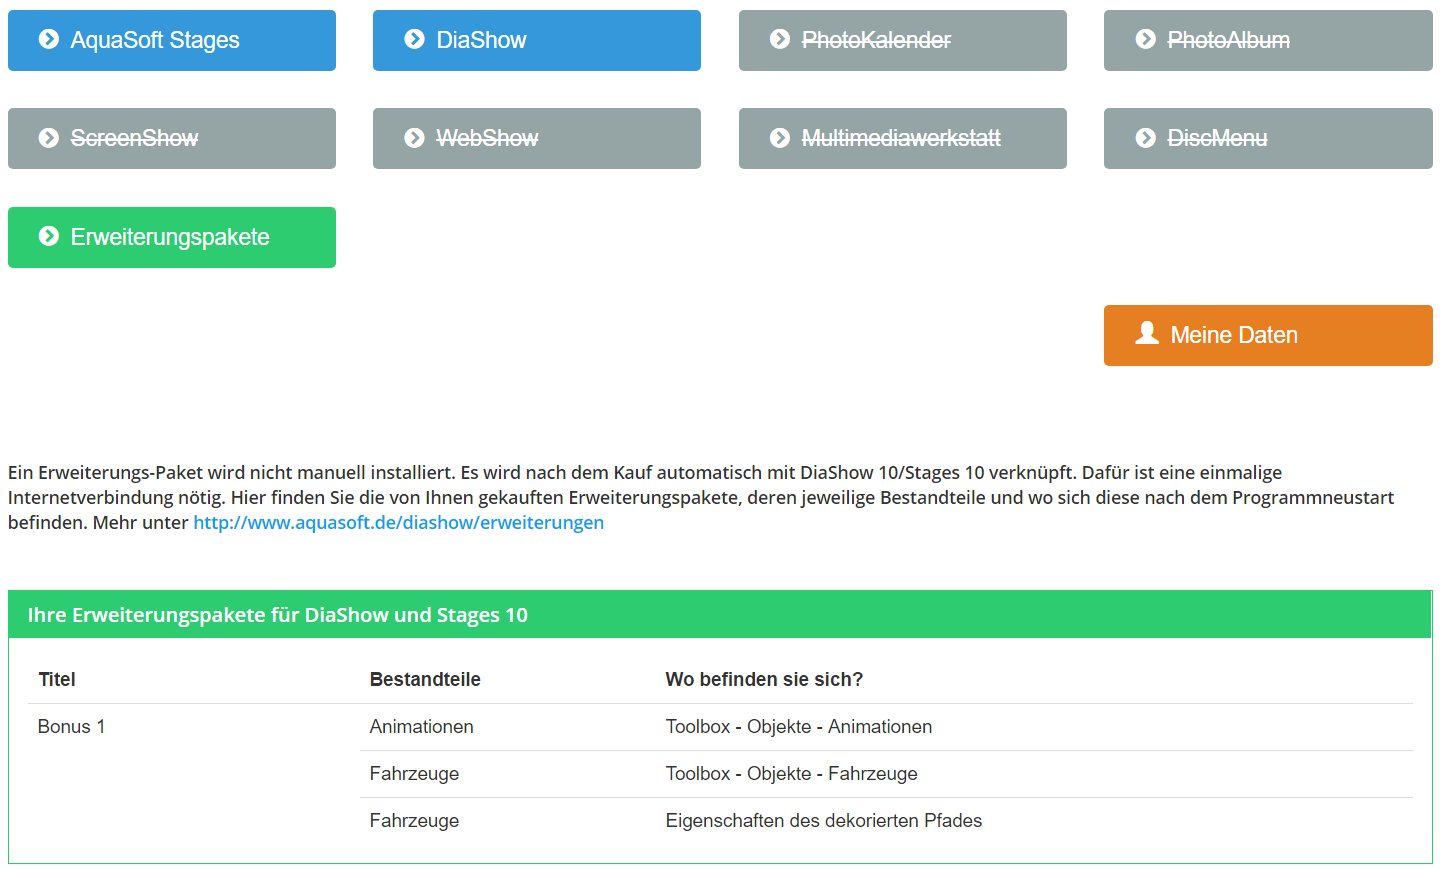Image resolution: width=1442 pixels, height=871 pixels.
Task: Click the arrow icon on AquaSoft Stages
Action: pos(48,39)
